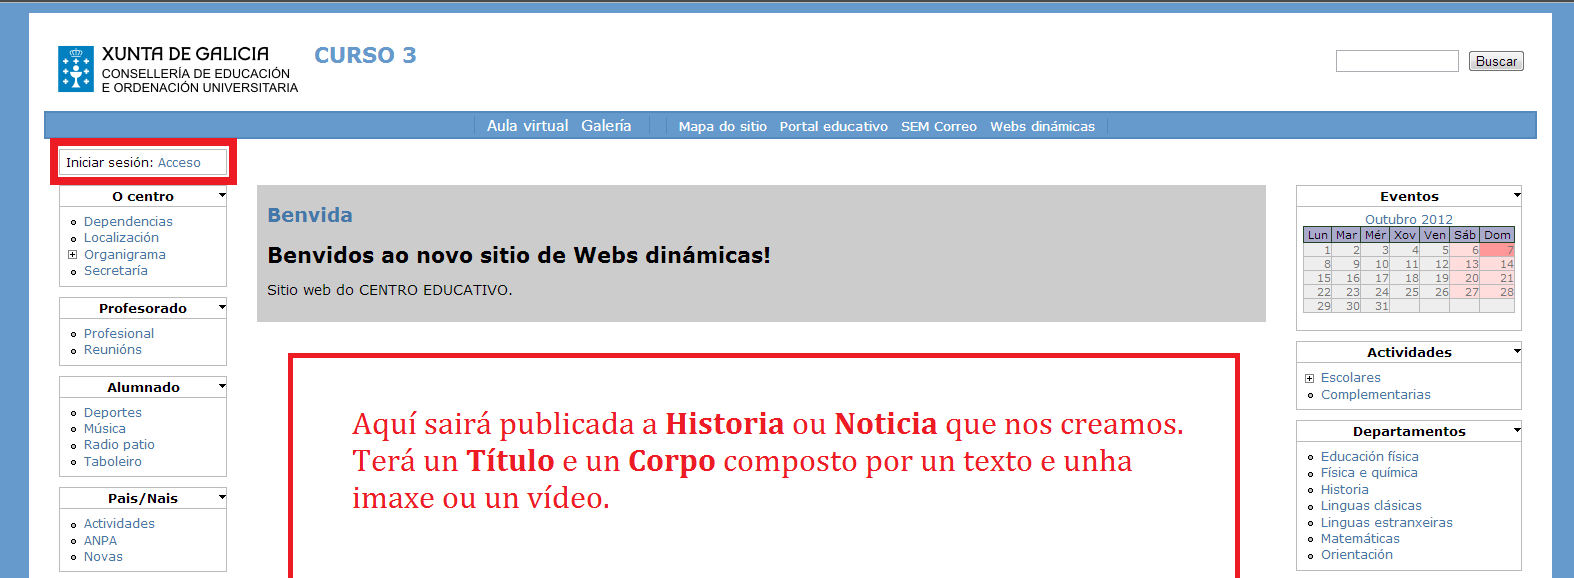
Task: Click the Acceso login link
Action: 179,163
